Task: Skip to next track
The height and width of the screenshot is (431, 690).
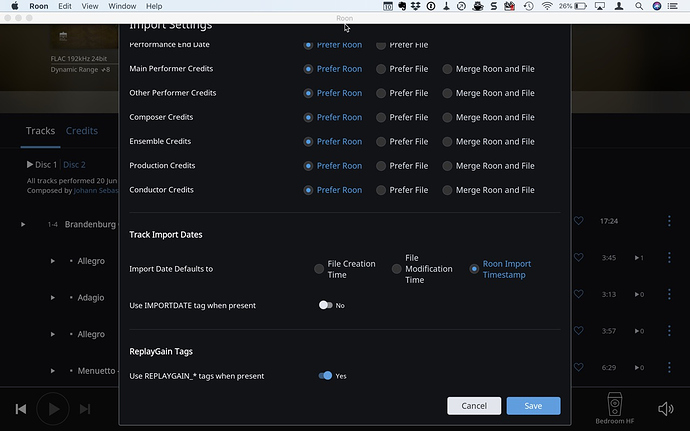Action: point(85,409)
